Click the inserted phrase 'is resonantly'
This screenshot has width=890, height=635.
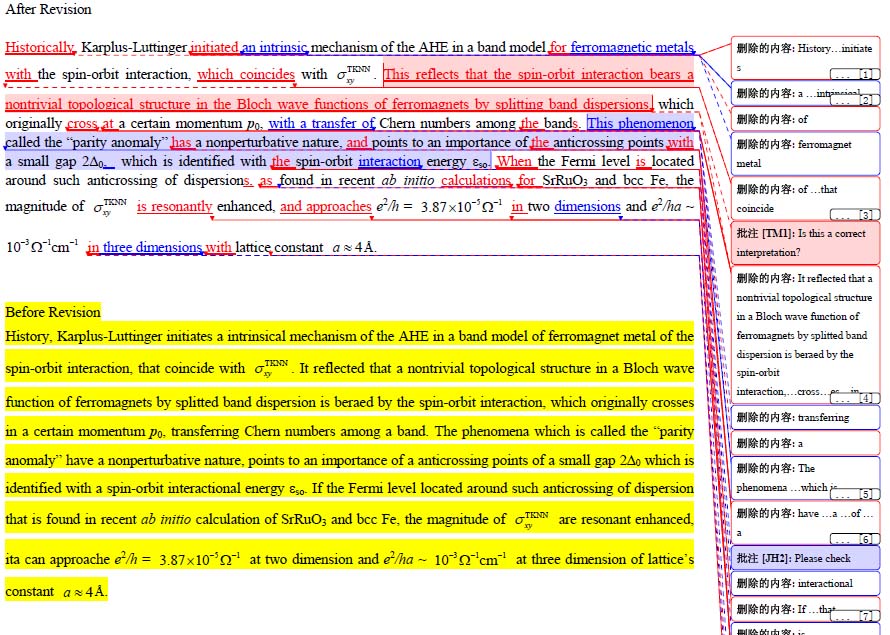pyautogui.click(x=174, y=206)
